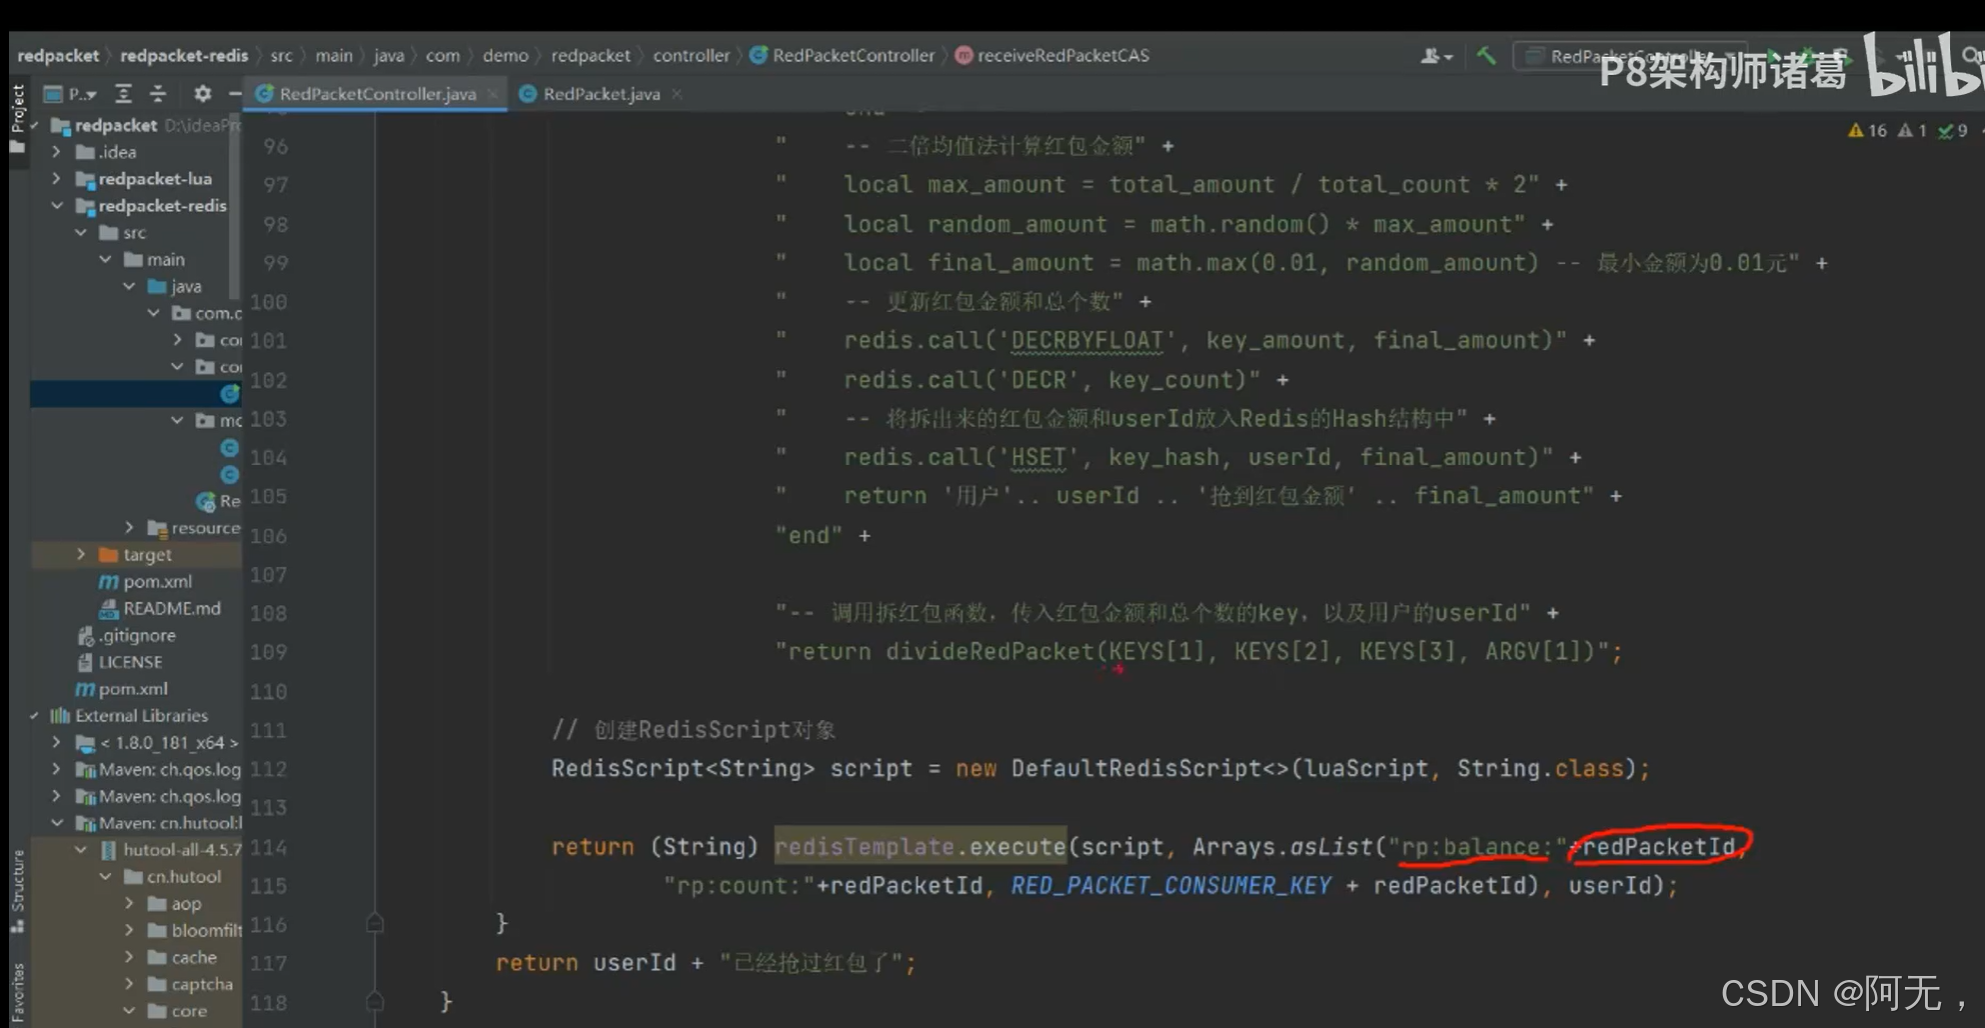Expand the aop package

(129, 904)
